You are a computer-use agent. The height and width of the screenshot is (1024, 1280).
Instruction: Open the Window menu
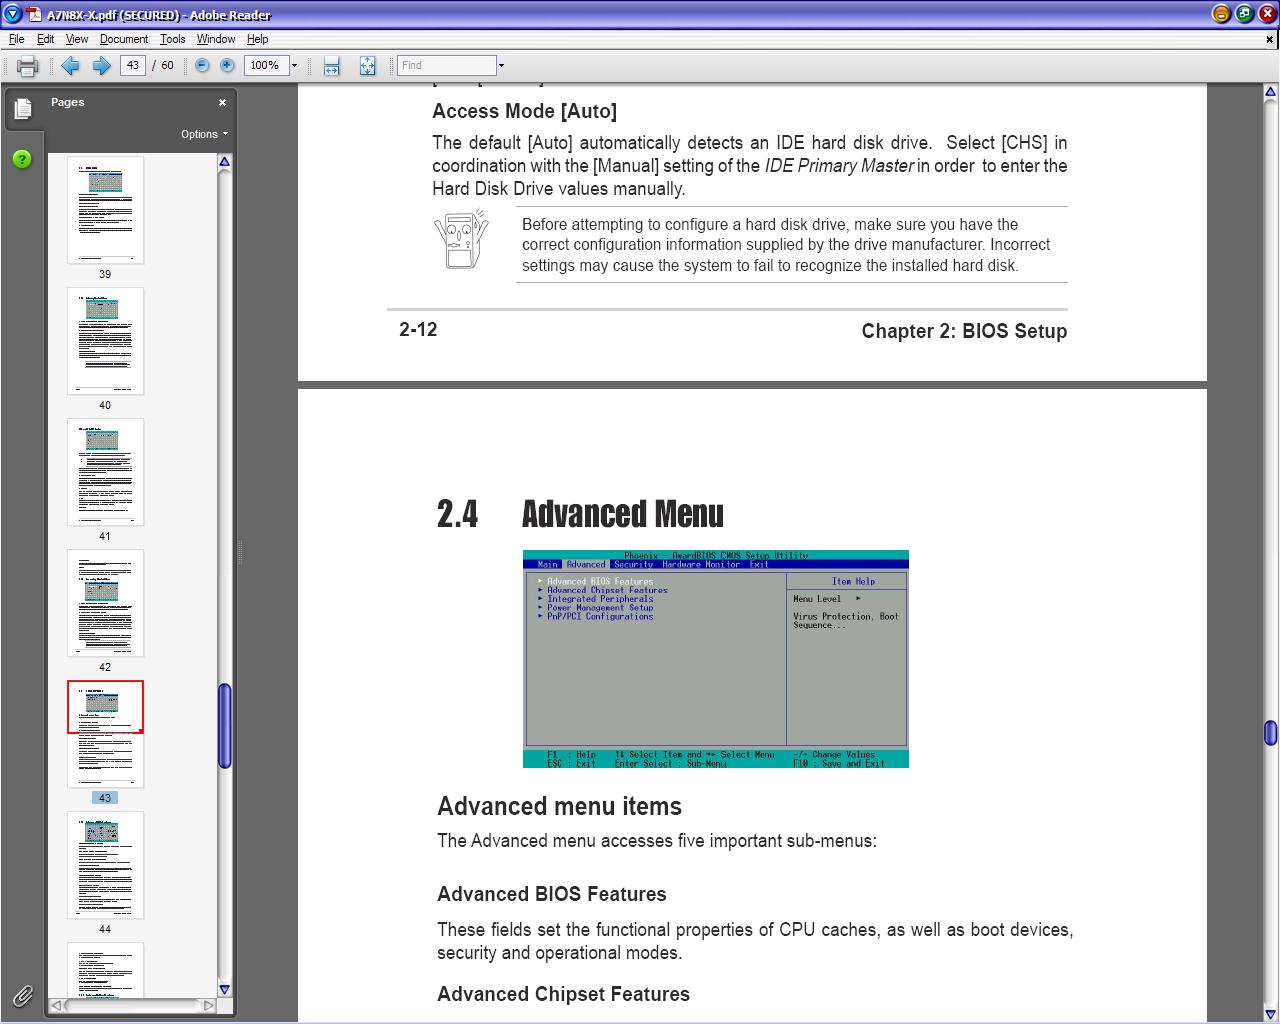(x=216, y=39)
